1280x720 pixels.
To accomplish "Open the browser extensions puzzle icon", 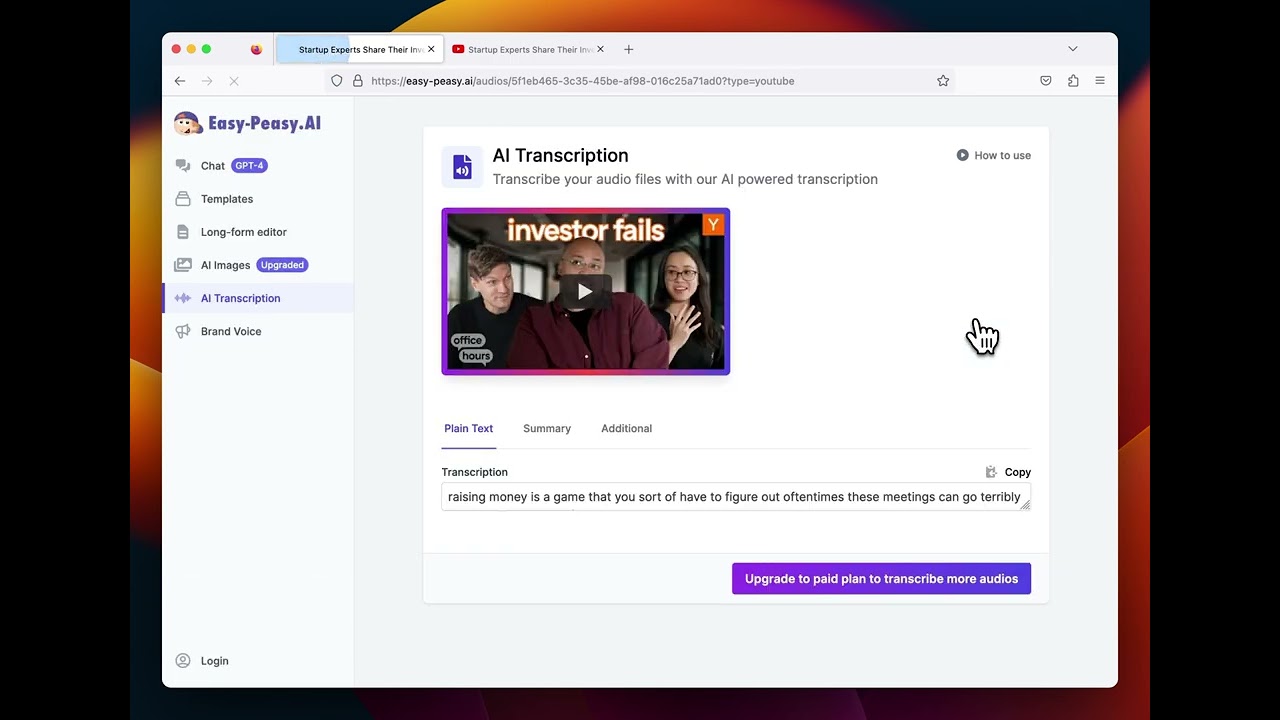I will (x=1073, y=81).
